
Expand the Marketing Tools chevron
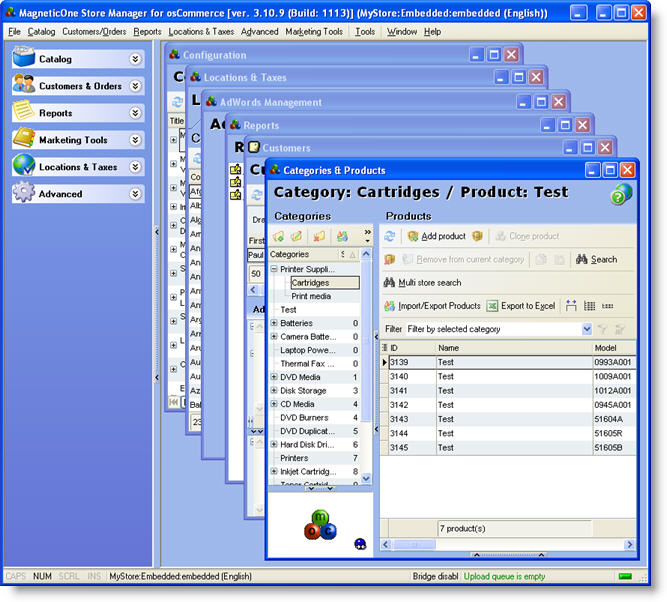tap(135, 140)
